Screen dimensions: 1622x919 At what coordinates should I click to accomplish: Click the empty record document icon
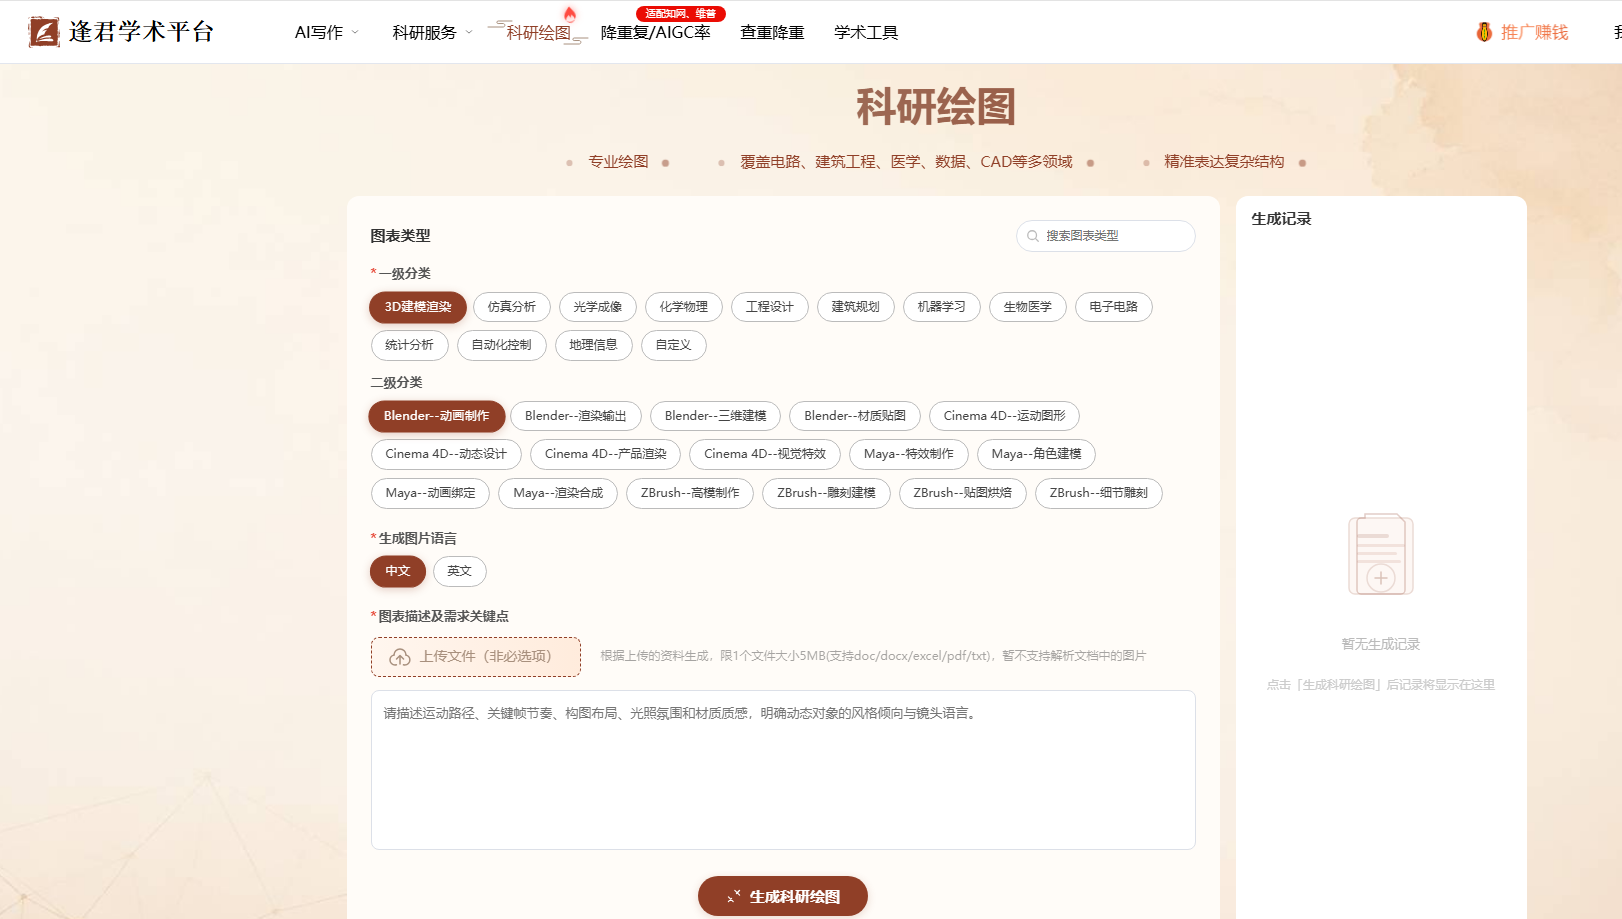coord(1381,555)
